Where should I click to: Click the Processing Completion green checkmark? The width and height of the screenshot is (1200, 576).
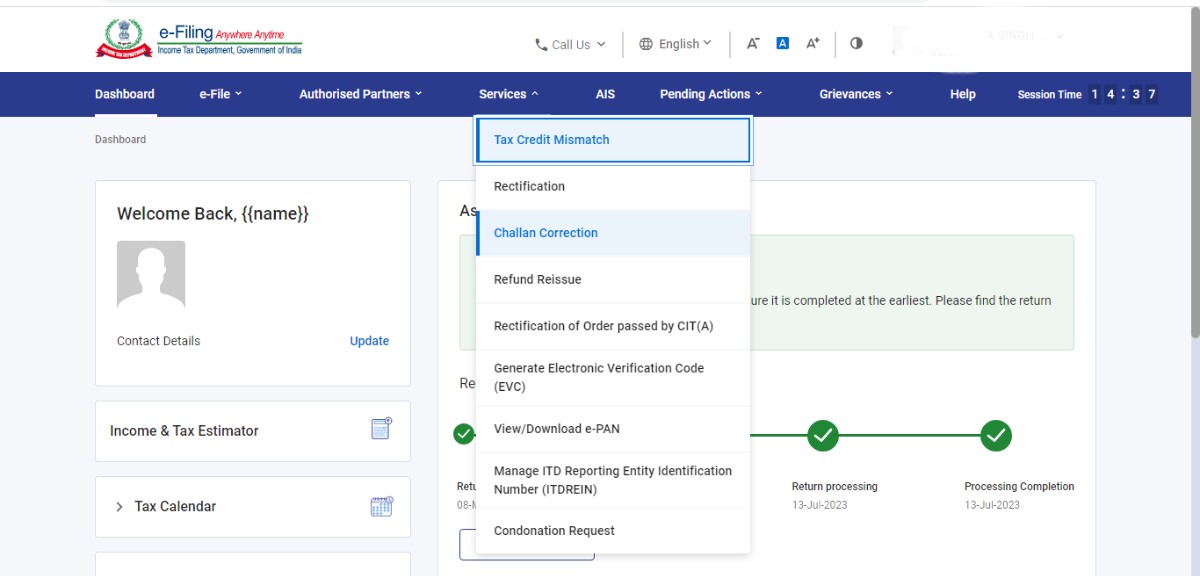tap(996, 435)
